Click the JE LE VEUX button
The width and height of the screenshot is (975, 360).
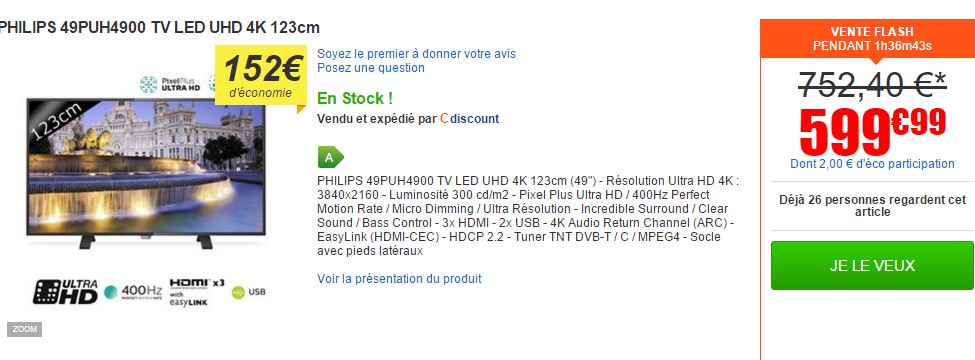point(872,265)
